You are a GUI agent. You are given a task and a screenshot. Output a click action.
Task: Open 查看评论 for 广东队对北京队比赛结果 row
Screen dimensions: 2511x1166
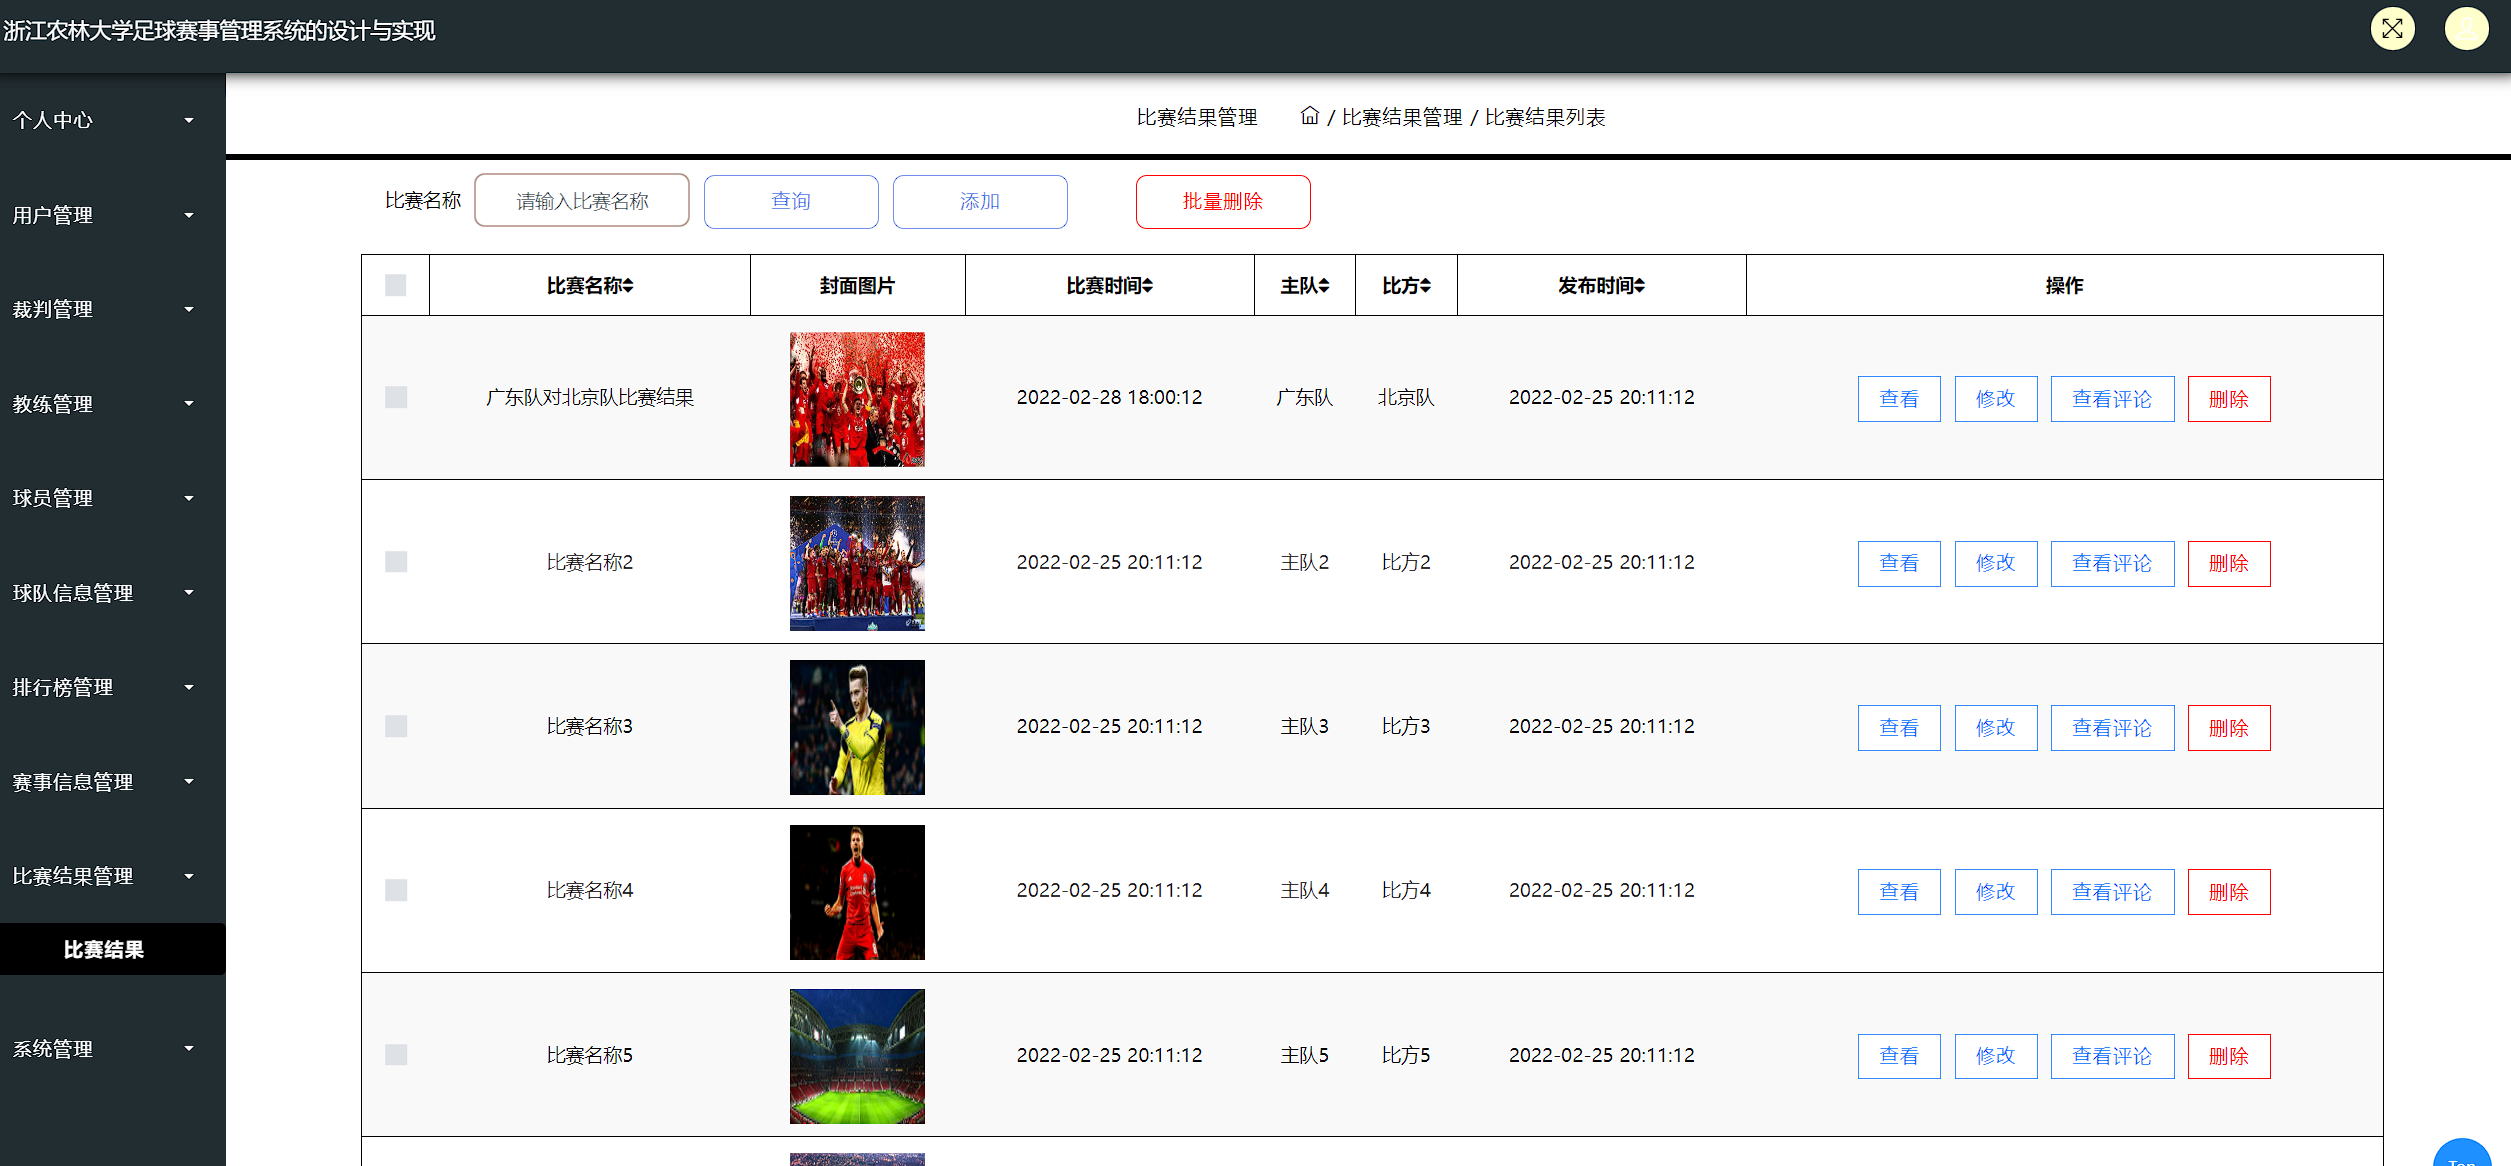tap(2112, 399)
